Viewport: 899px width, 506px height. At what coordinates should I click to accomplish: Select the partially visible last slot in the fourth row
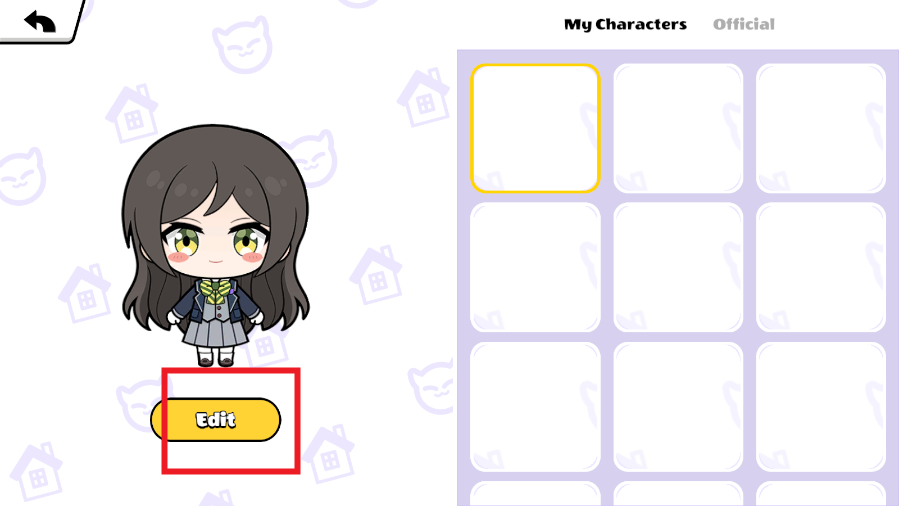coord(821,494)
